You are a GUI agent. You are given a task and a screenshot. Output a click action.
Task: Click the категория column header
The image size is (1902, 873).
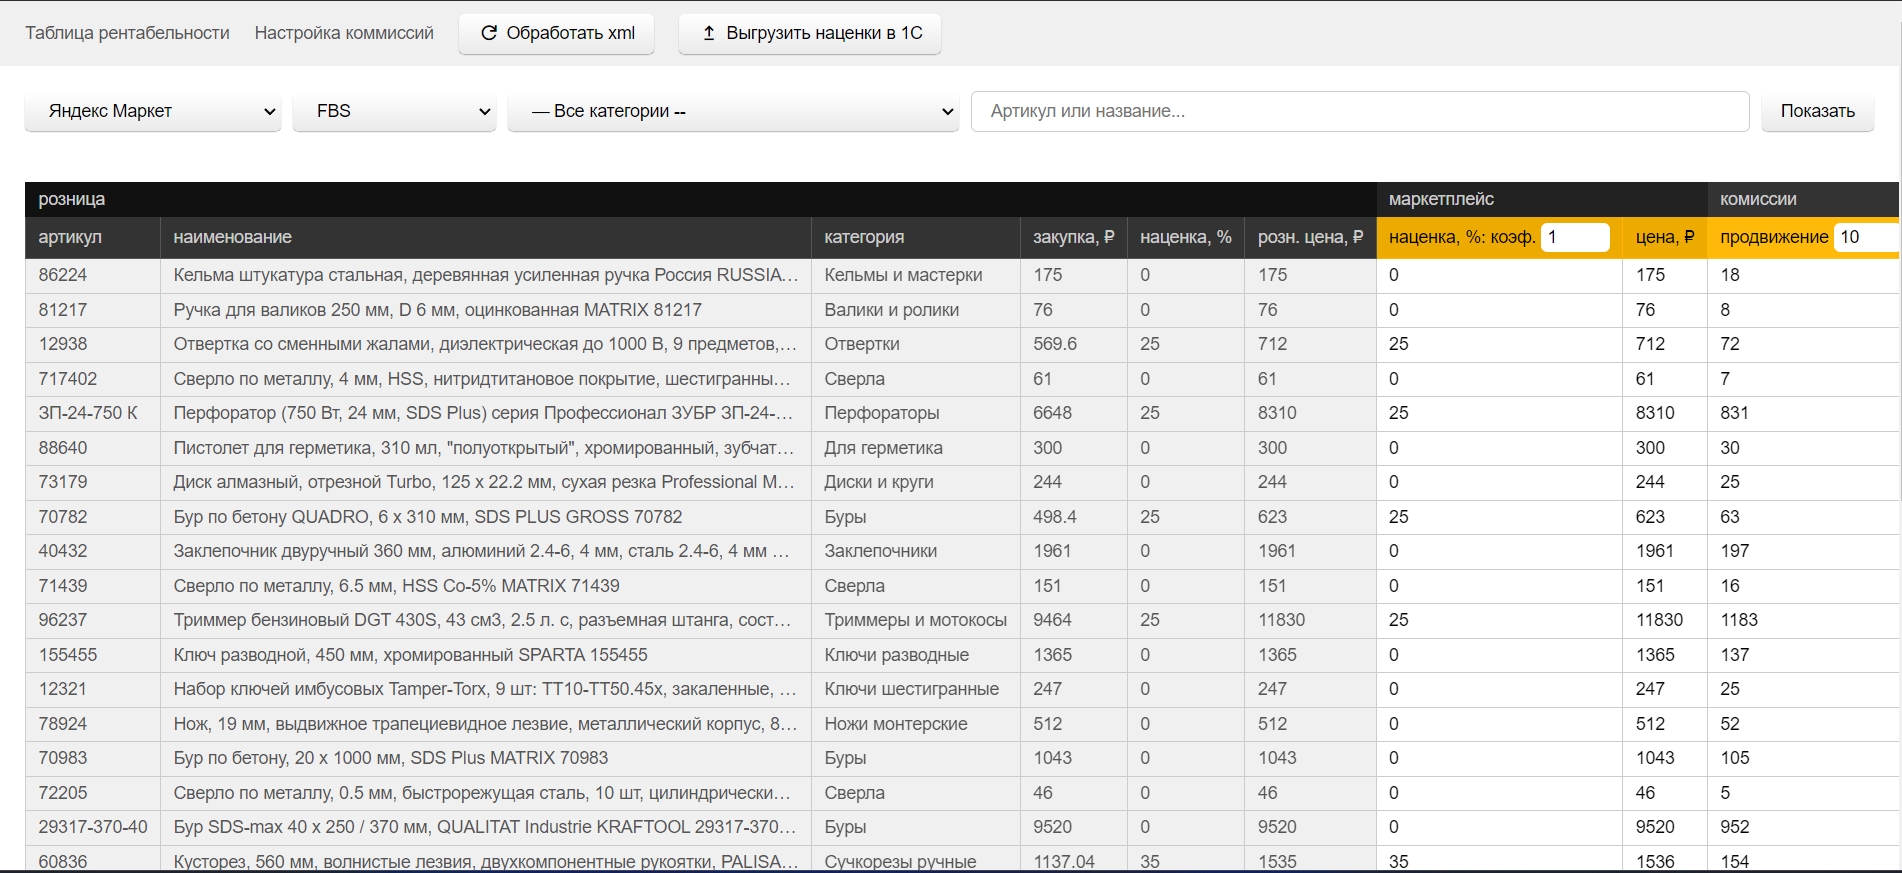pos(915,237)
